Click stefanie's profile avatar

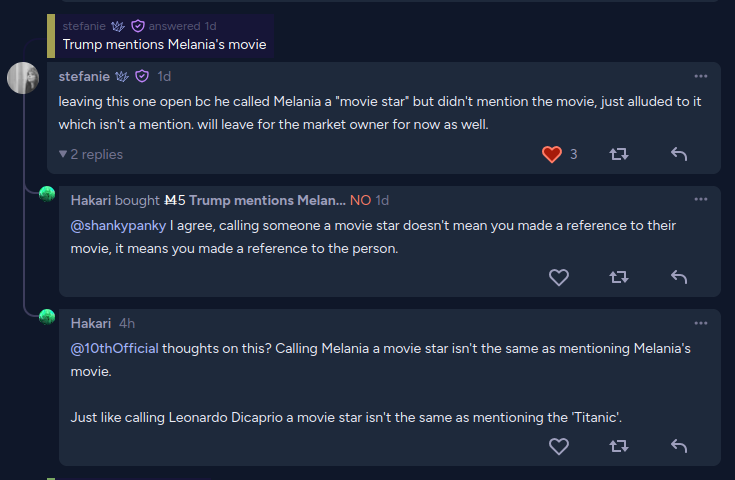23,78
